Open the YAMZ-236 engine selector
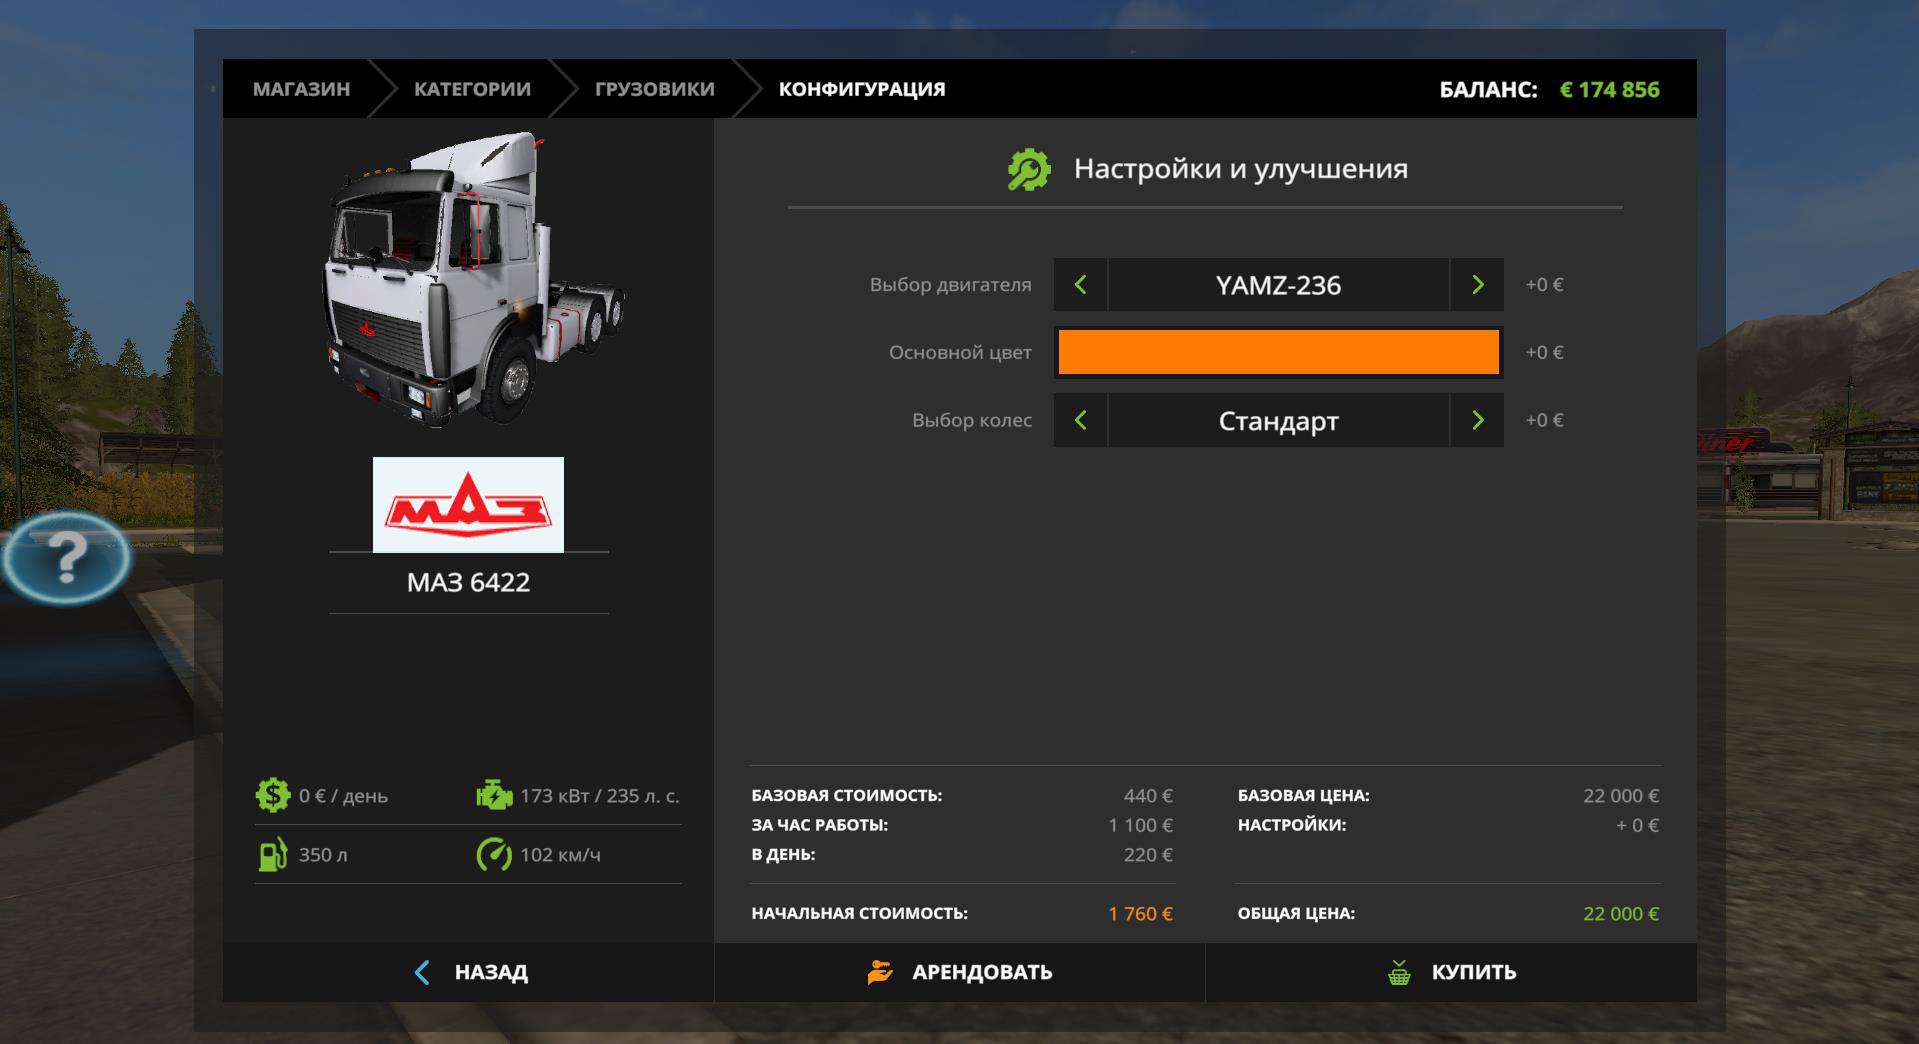The height and width of the screenshot is (1044, 1919). coord(1278,285)
